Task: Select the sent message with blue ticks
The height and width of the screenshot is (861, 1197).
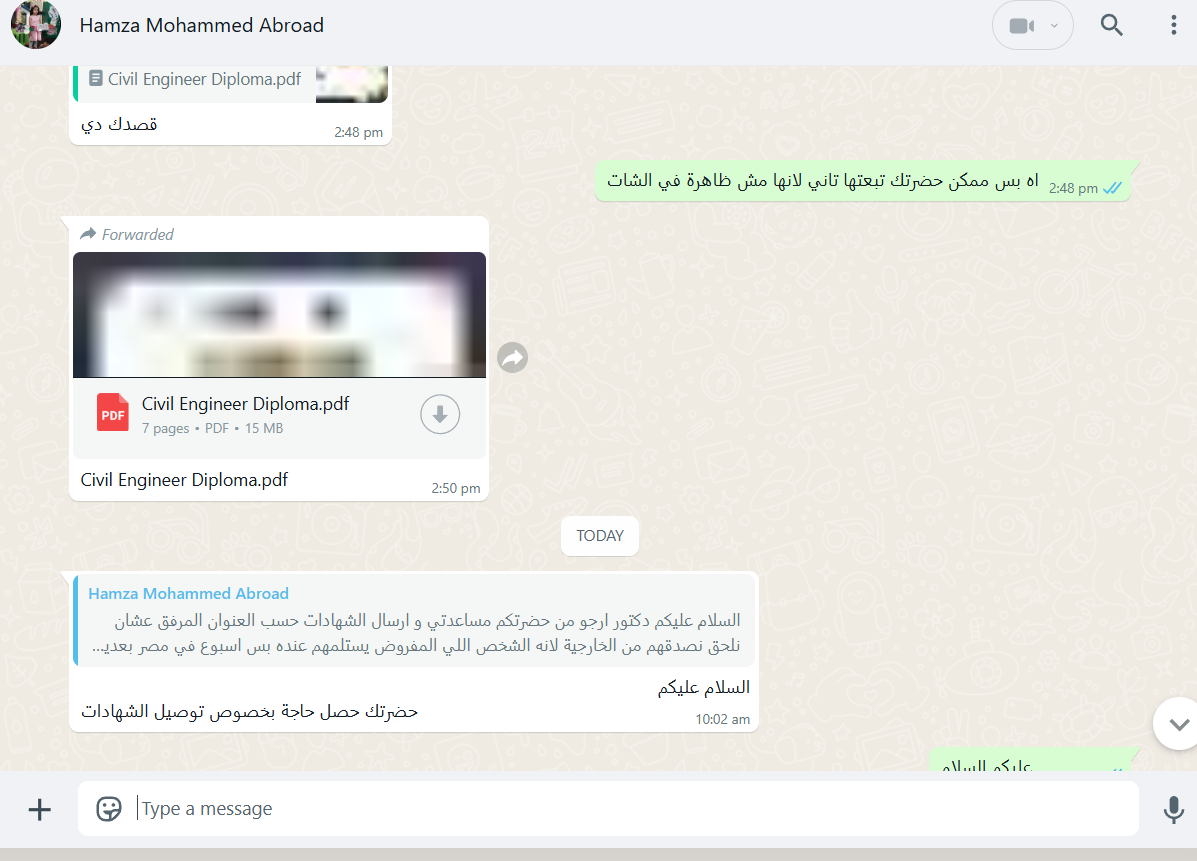Action: coord(863,182)
